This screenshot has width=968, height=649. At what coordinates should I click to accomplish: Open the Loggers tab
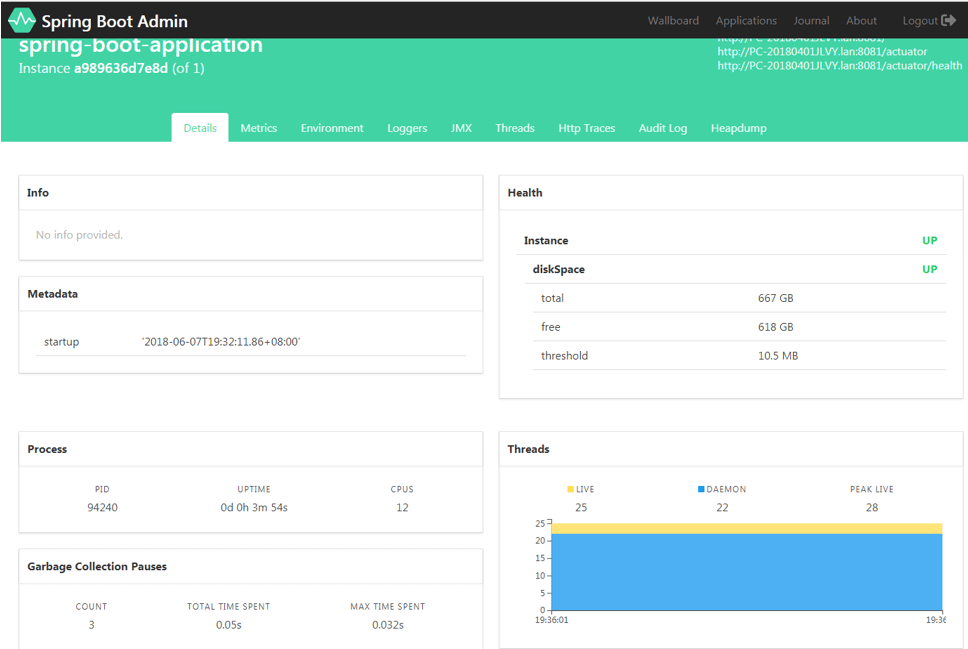point(407,128)
